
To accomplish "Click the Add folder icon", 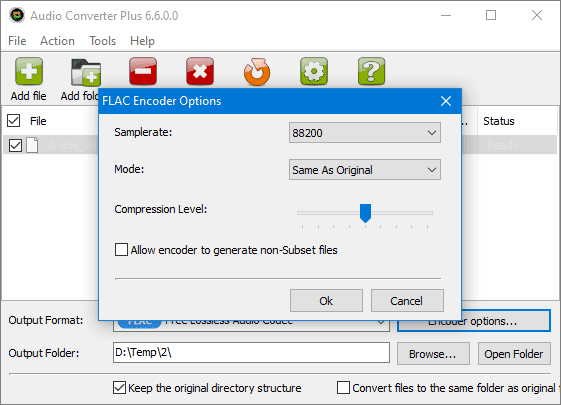I will tap(86, 73).
